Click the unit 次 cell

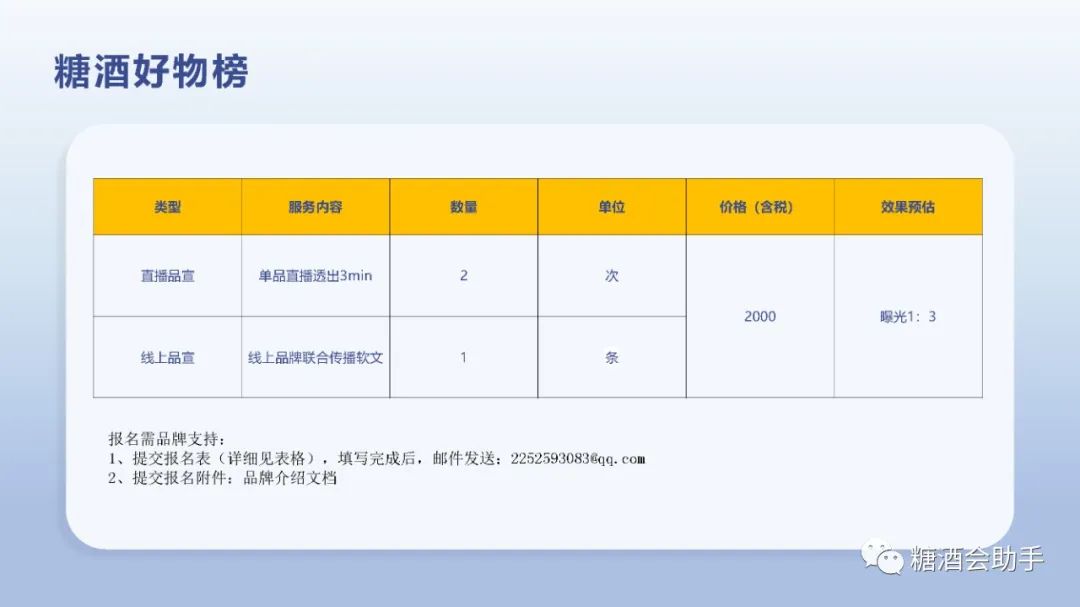[612, 276]
